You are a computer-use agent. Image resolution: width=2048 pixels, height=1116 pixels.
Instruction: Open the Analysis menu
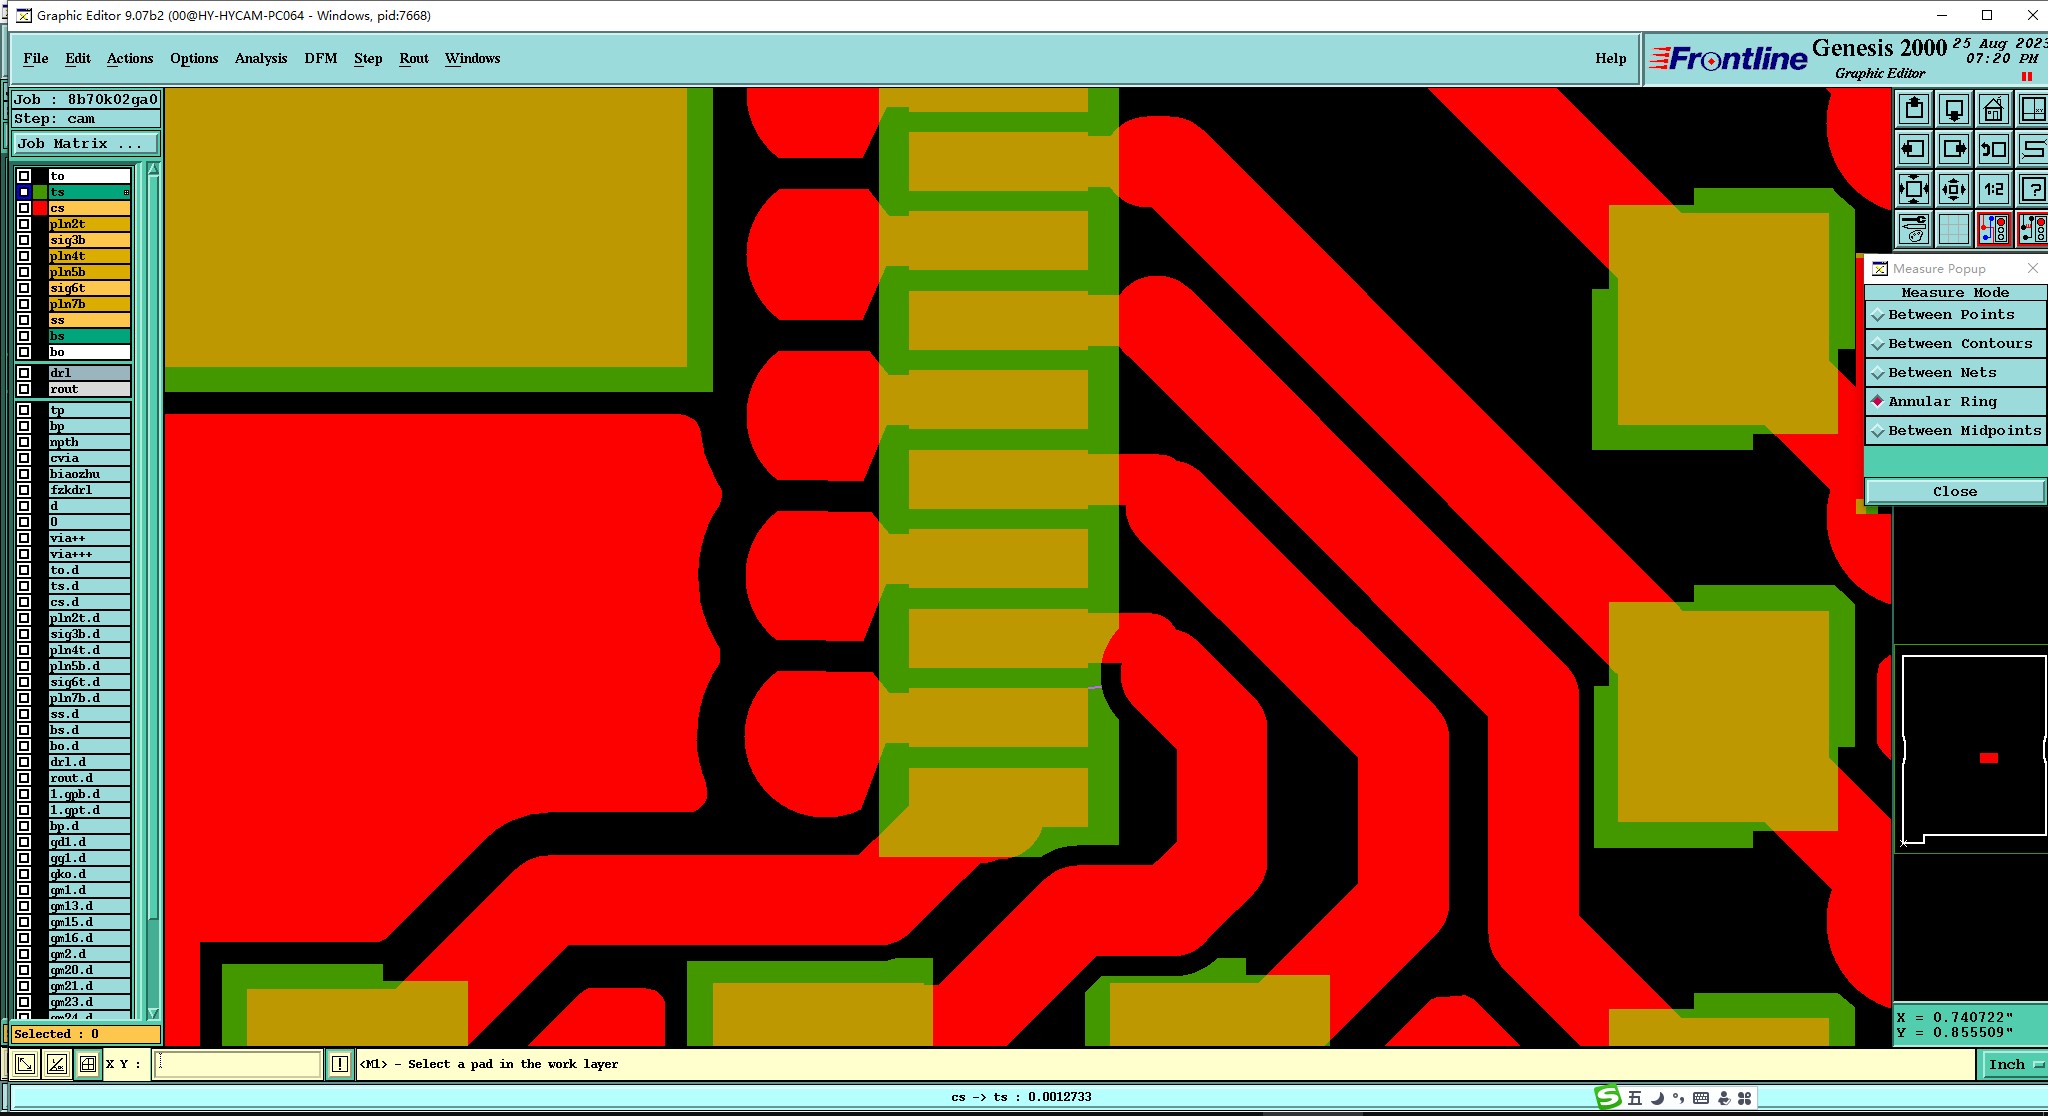[x=260, y=58]
